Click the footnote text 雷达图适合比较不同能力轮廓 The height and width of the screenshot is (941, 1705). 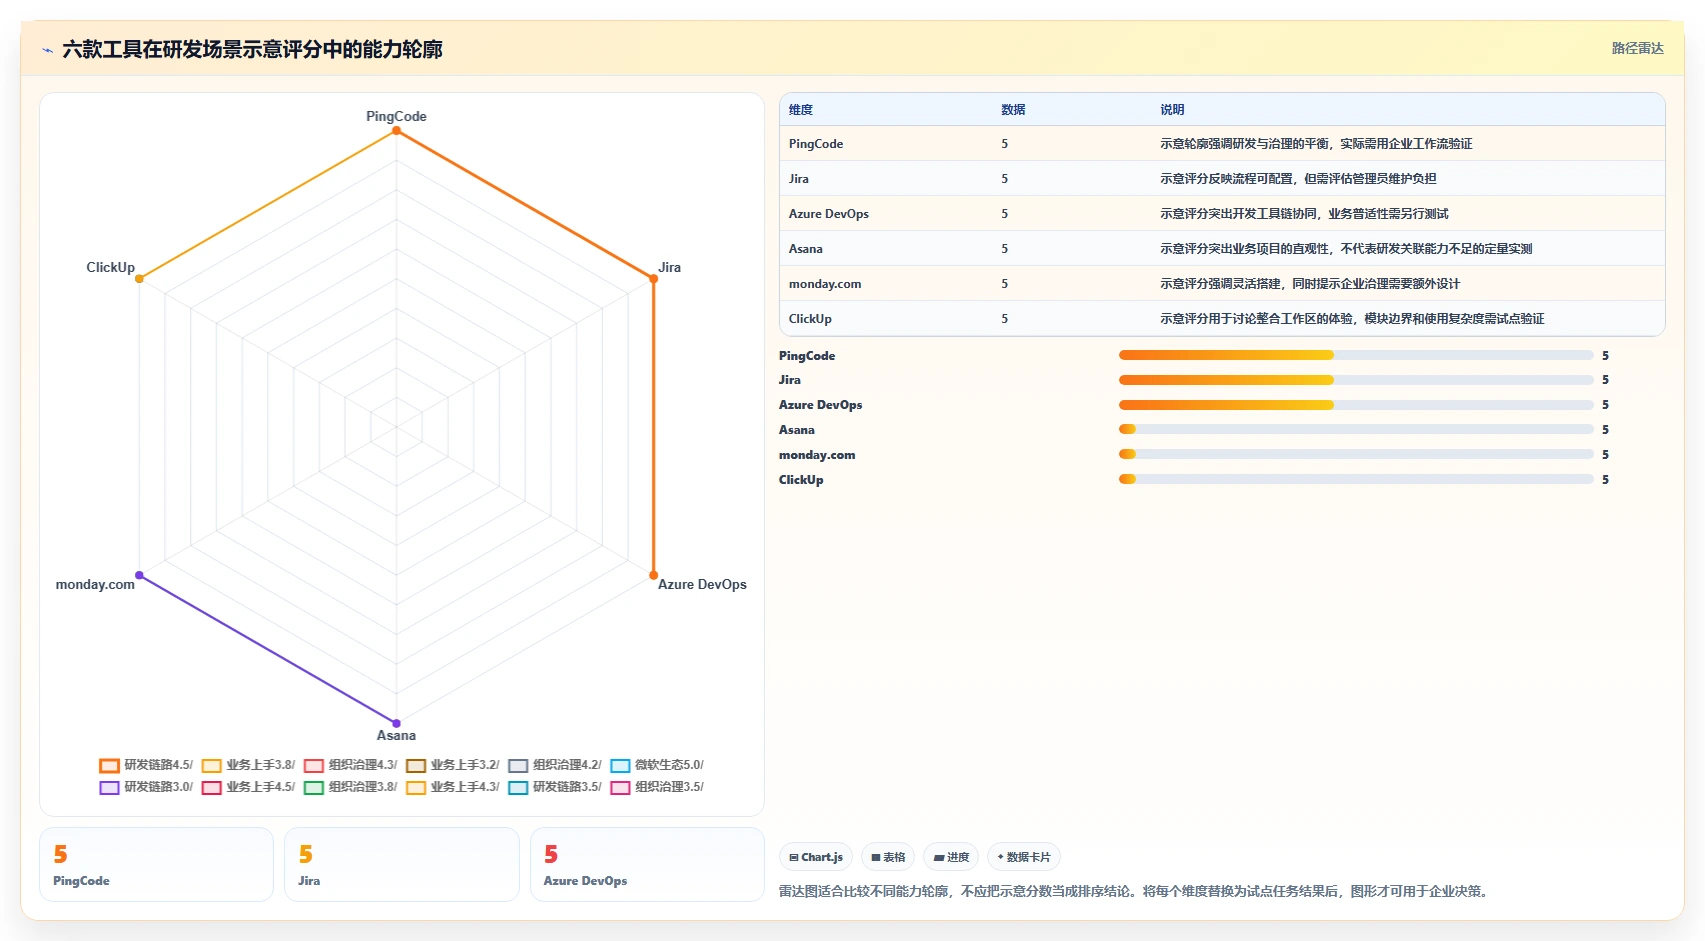click(1135, 891)
